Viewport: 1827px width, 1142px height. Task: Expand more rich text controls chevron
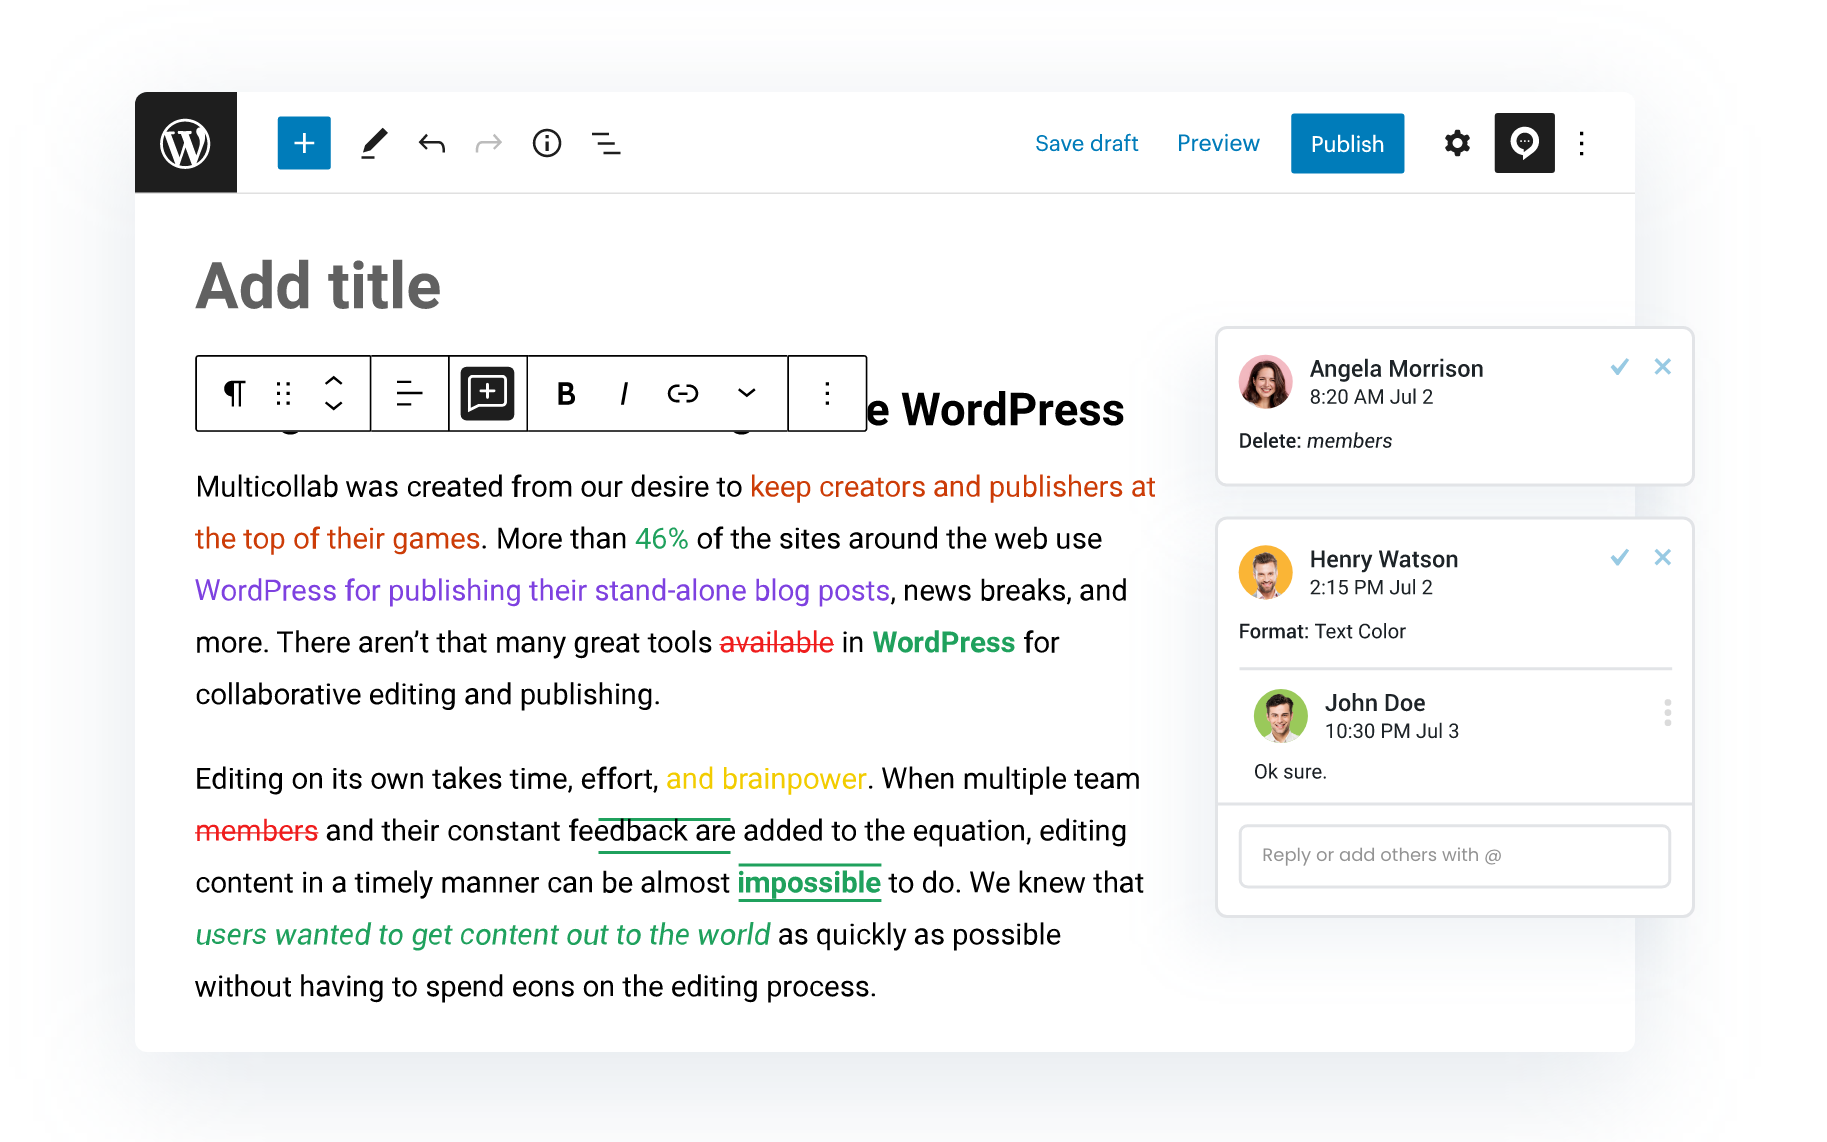(x=747, y=393)
